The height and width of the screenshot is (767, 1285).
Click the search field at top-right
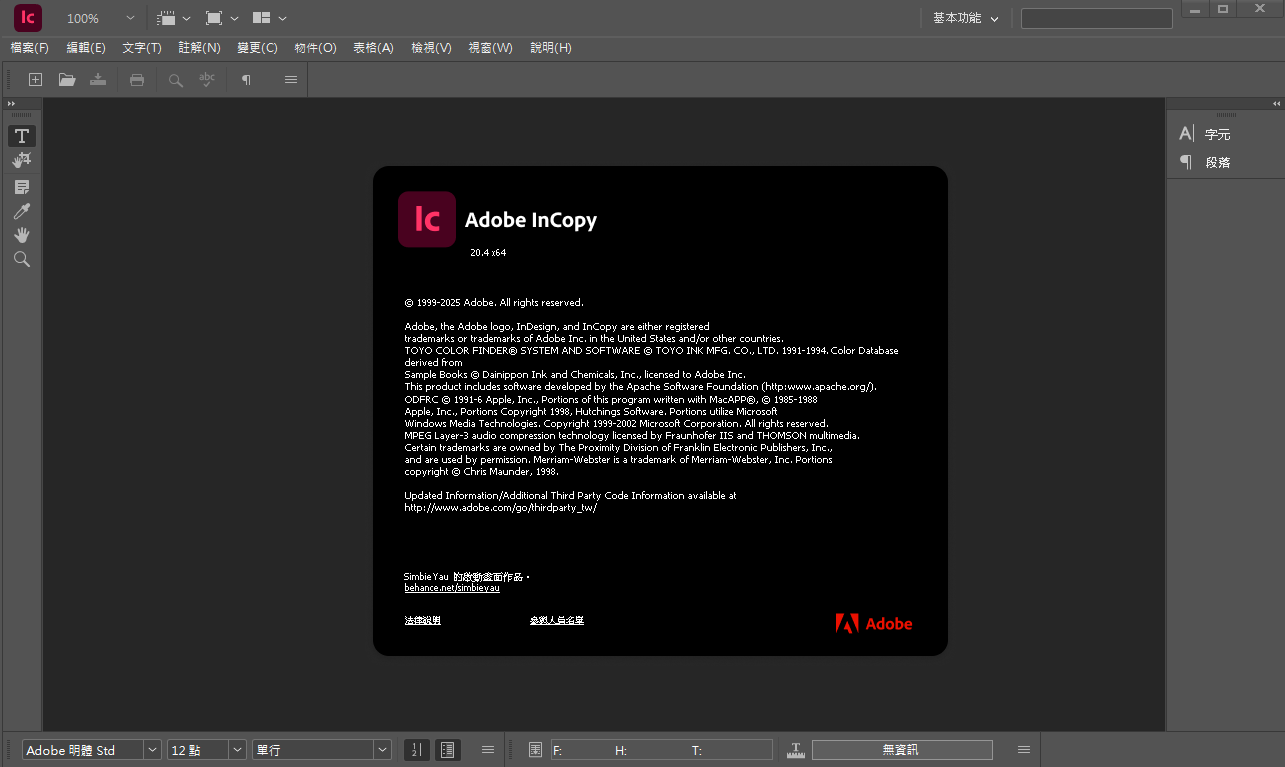pos(1097,18)
